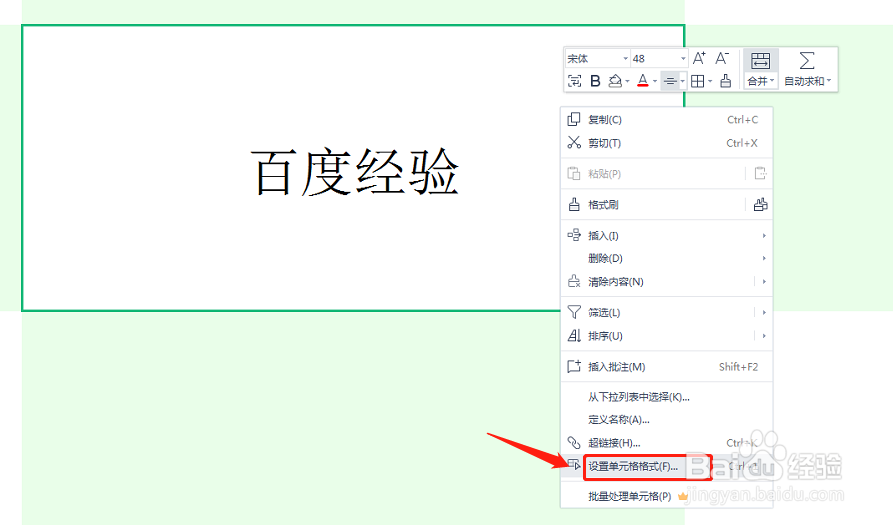Apply the red font color A icon
The height and width of the screenshot is (525, 893).
point(642,81)
